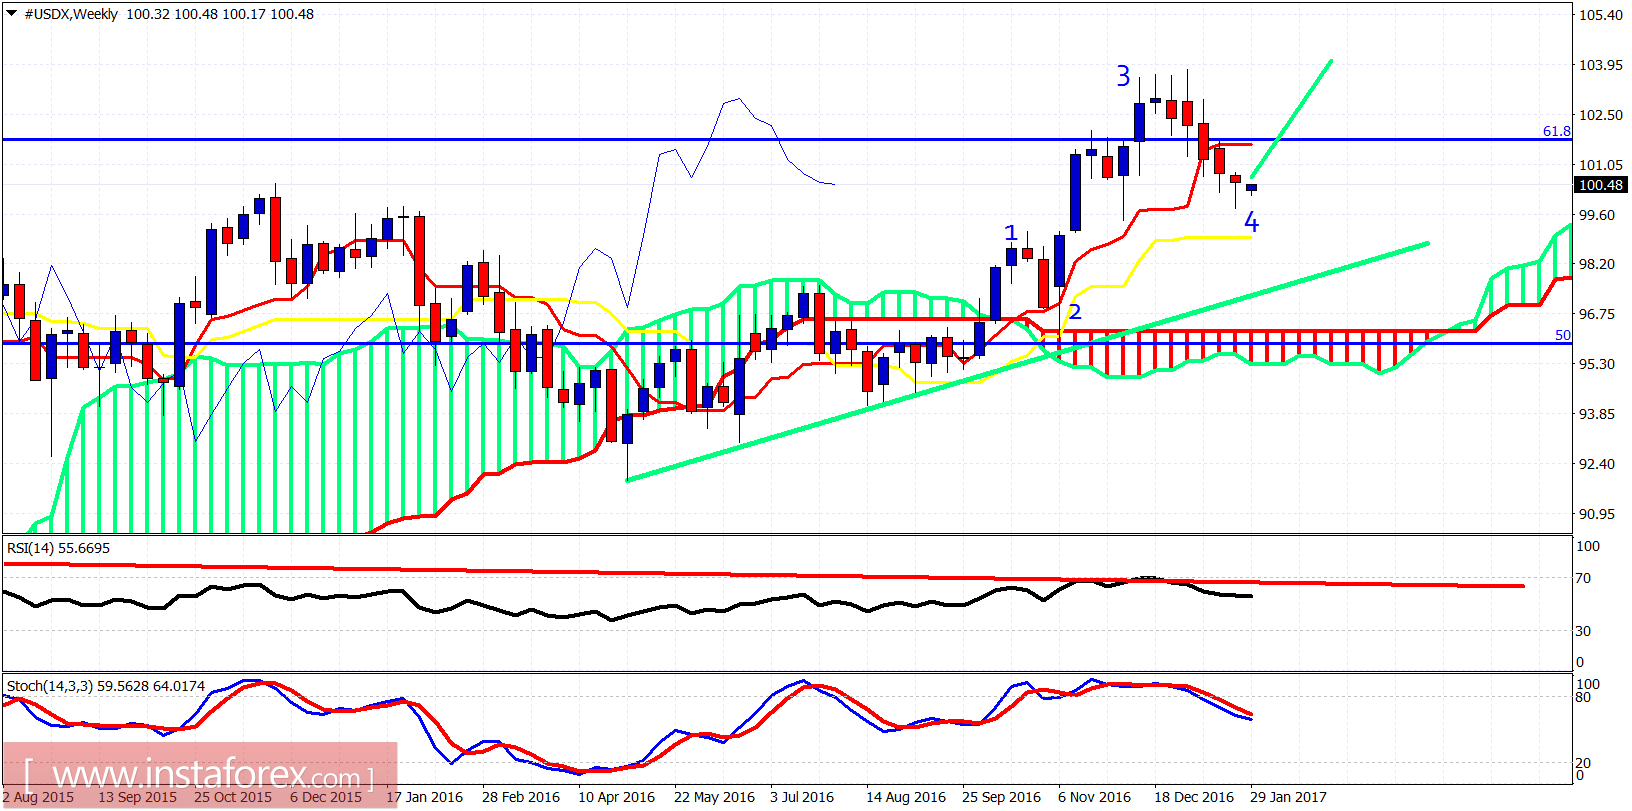Viewport: 1632px width, 811px height.
Task: Click the wave label 1 on the chart
Action: tap(1011, 233)
